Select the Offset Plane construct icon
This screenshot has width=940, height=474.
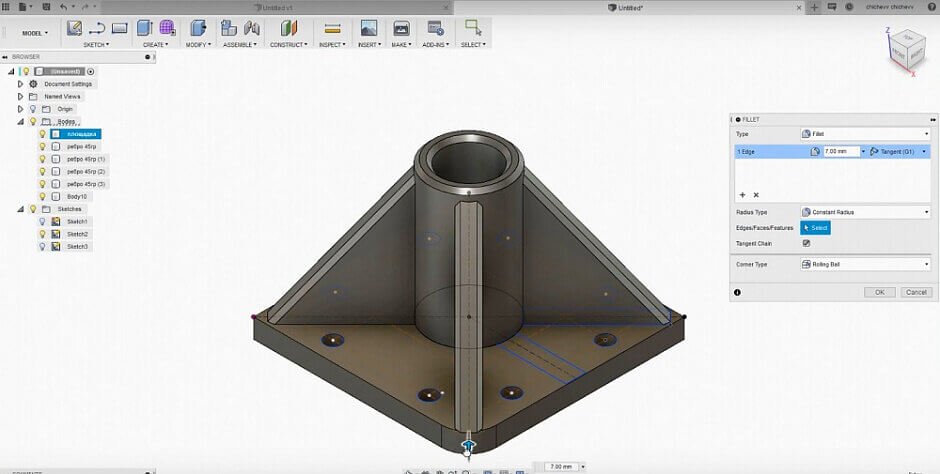(289, 28)
